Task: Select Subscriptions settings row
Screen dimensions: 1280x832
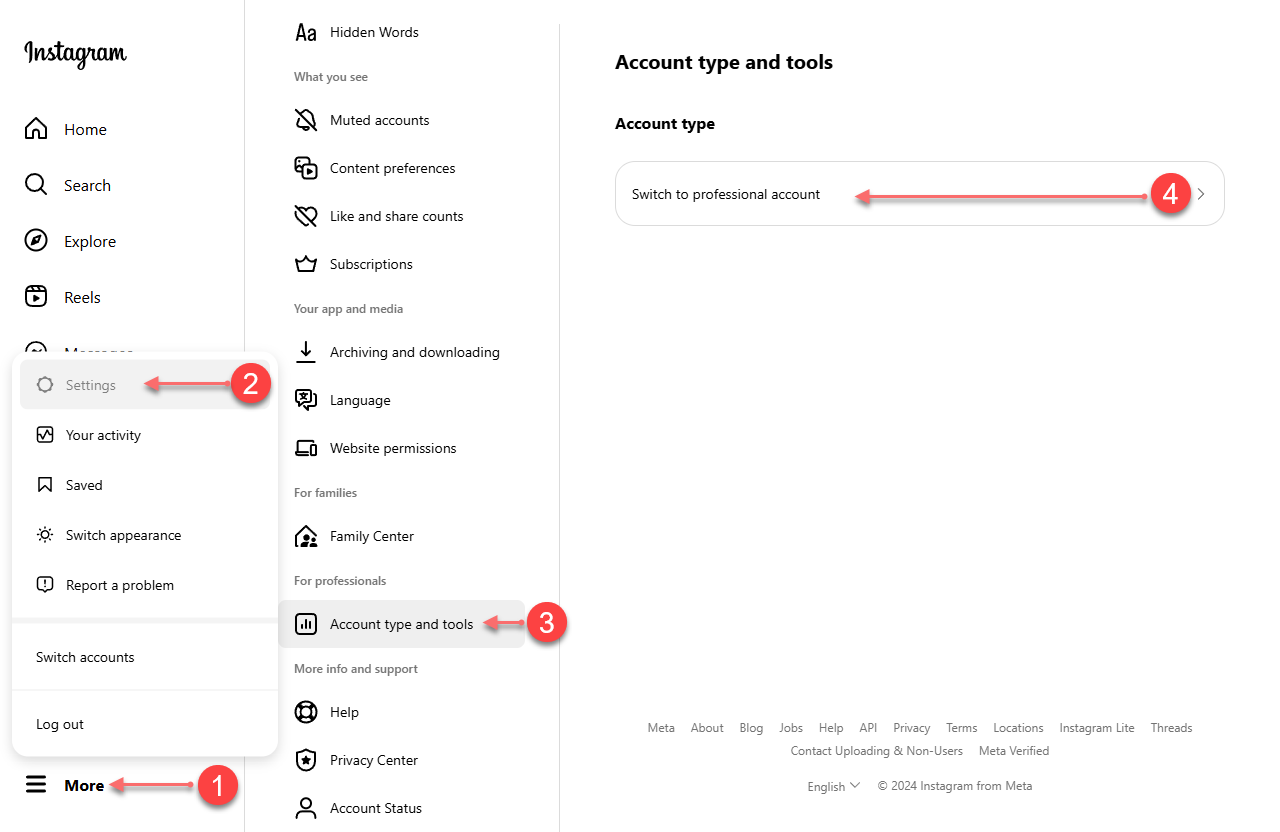Action: [x=401, y=264]
